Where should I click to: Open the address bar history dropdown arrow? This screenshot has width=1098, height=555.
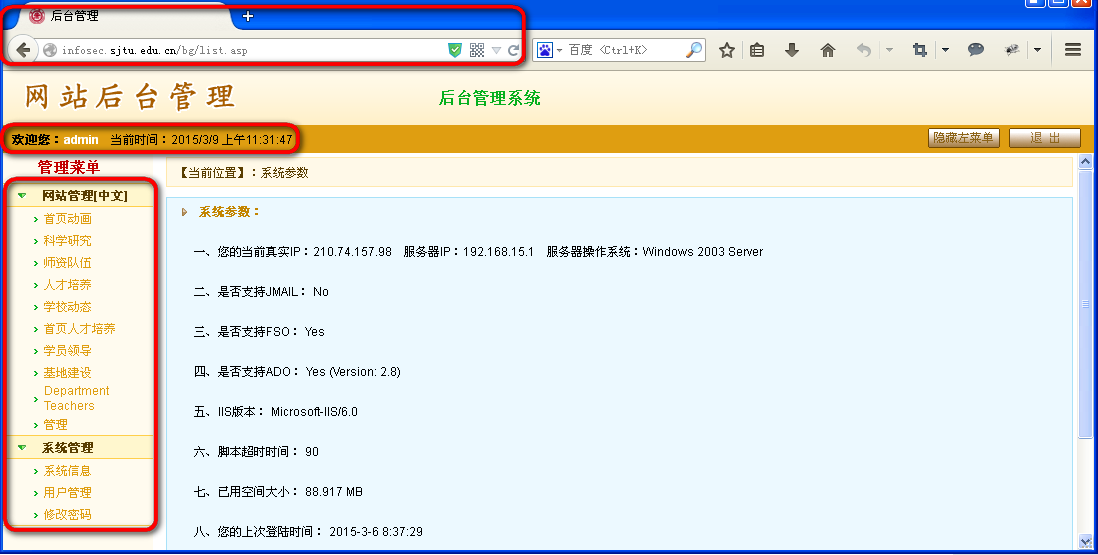496,50
